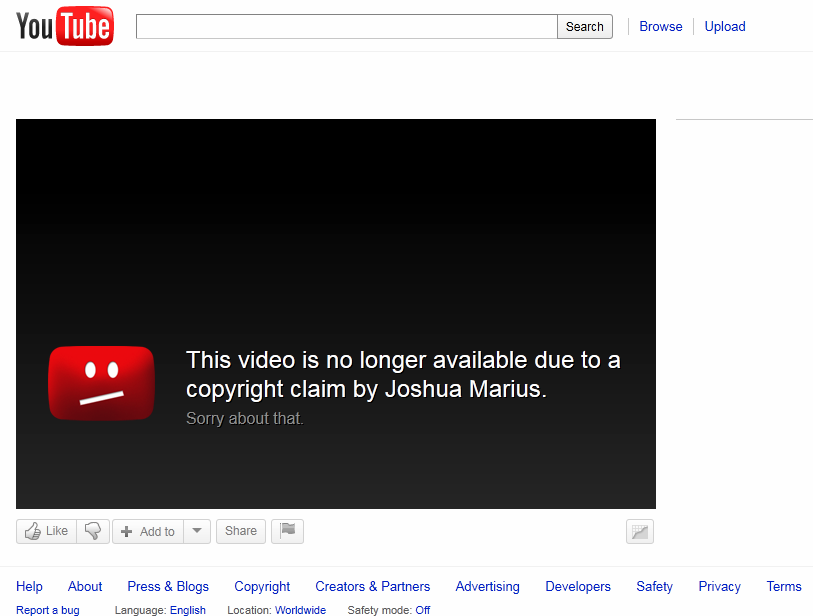Image resolution: width=813 pixels, height=616 pixels.
Task: Open the Copyright footer link
Action: point(262,586)
